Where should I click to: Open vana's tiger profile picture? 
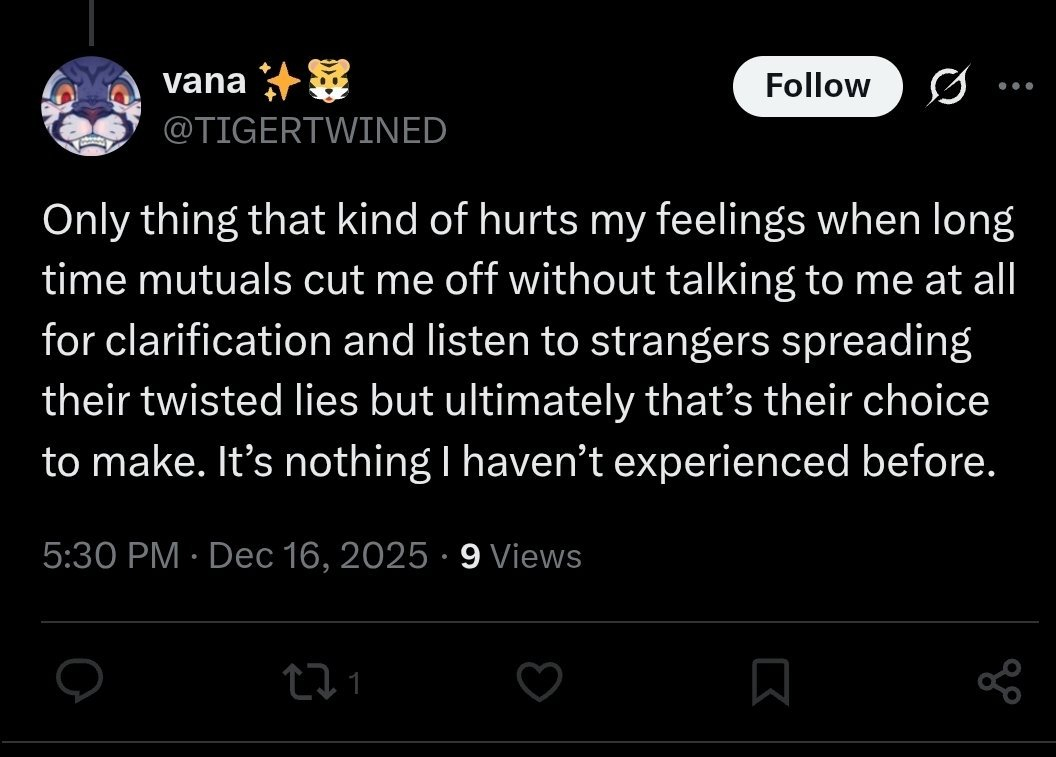(x=90, y=107)
